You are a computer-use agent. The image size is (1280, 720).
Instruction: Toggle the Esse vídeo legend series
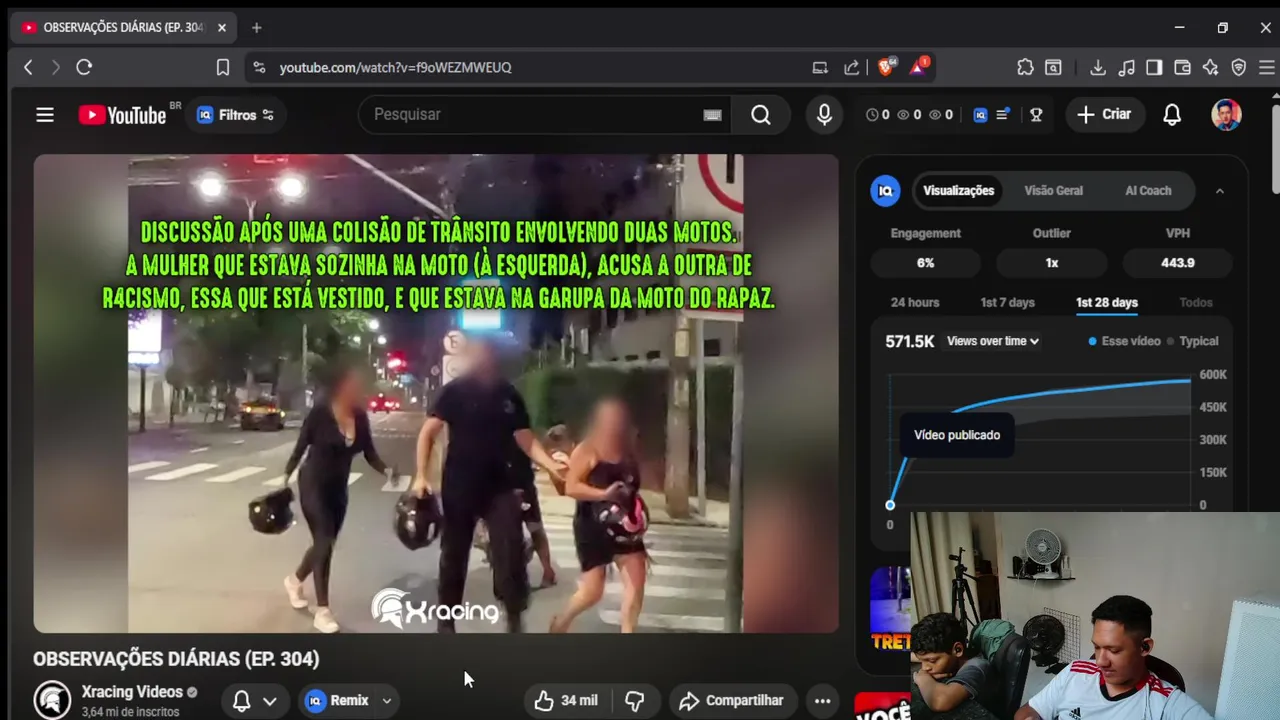pos(1124,341)
